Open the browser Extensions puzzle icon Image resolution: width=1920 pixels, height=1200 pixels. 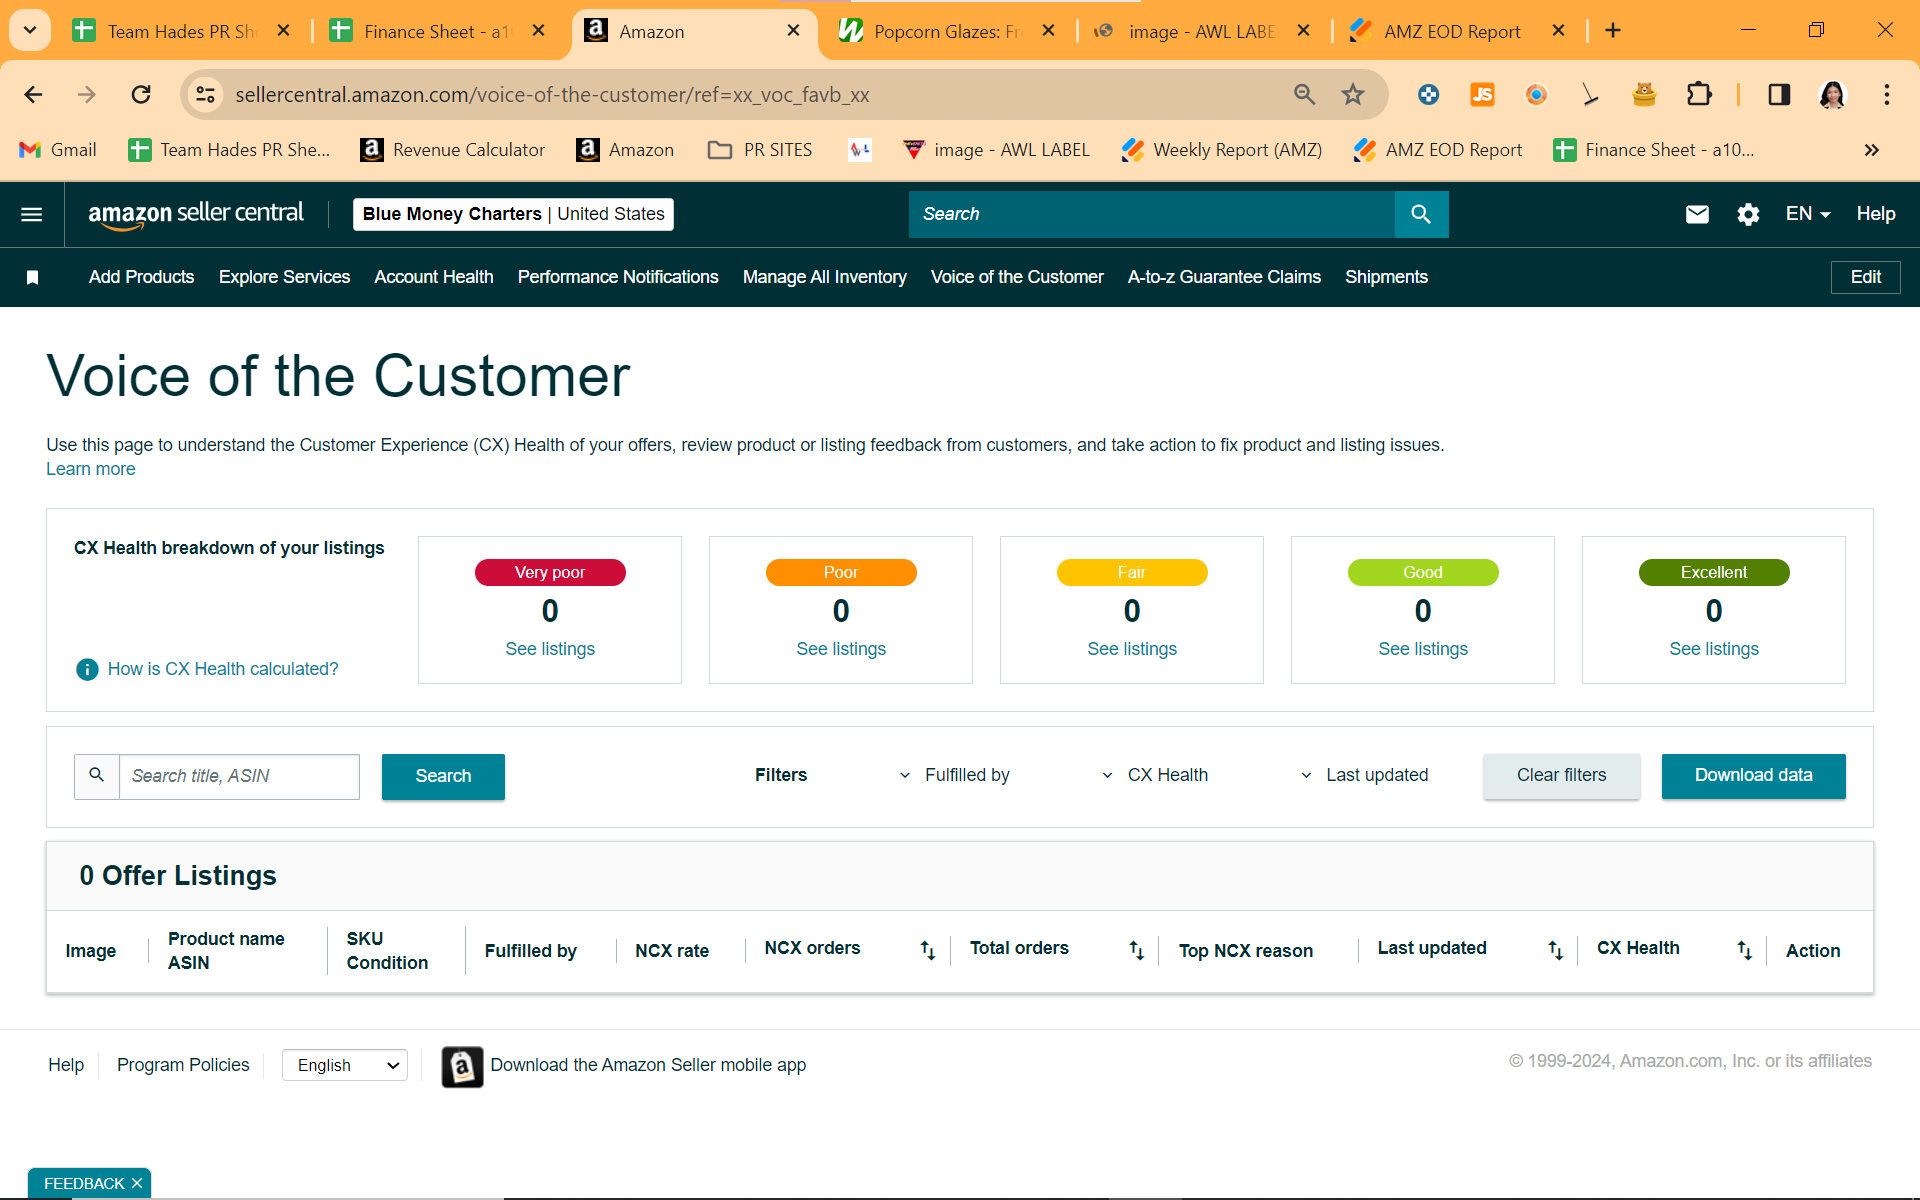coord(1699,95)
